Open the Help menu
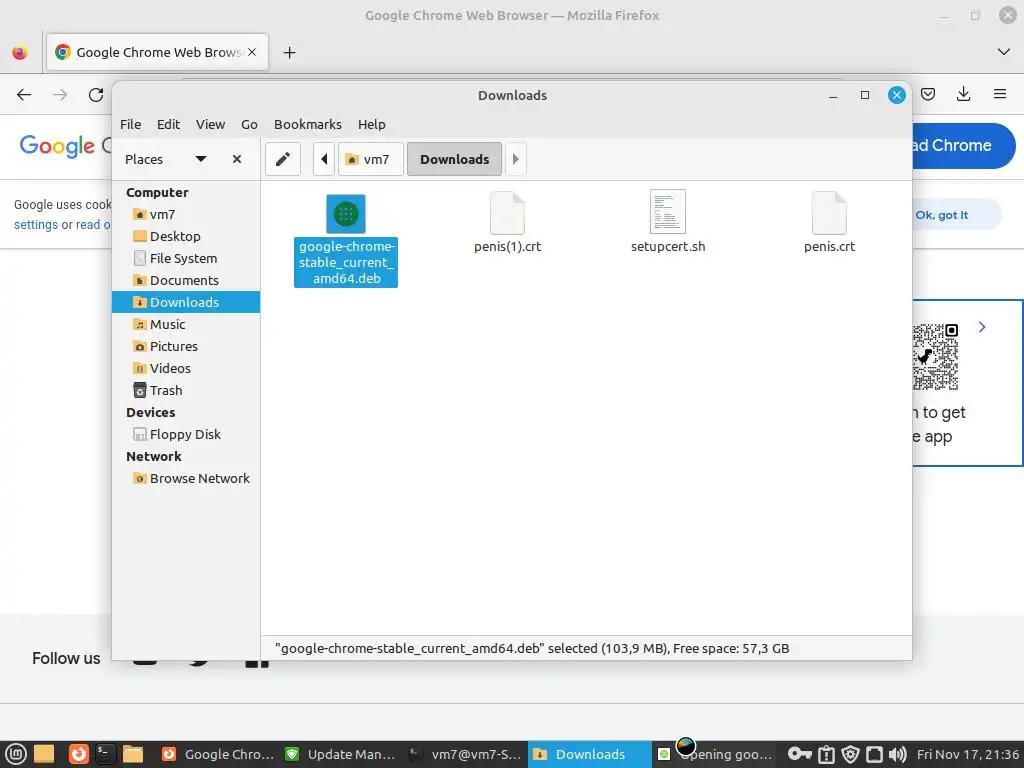 pyautogui.click(x=372, y=124)
